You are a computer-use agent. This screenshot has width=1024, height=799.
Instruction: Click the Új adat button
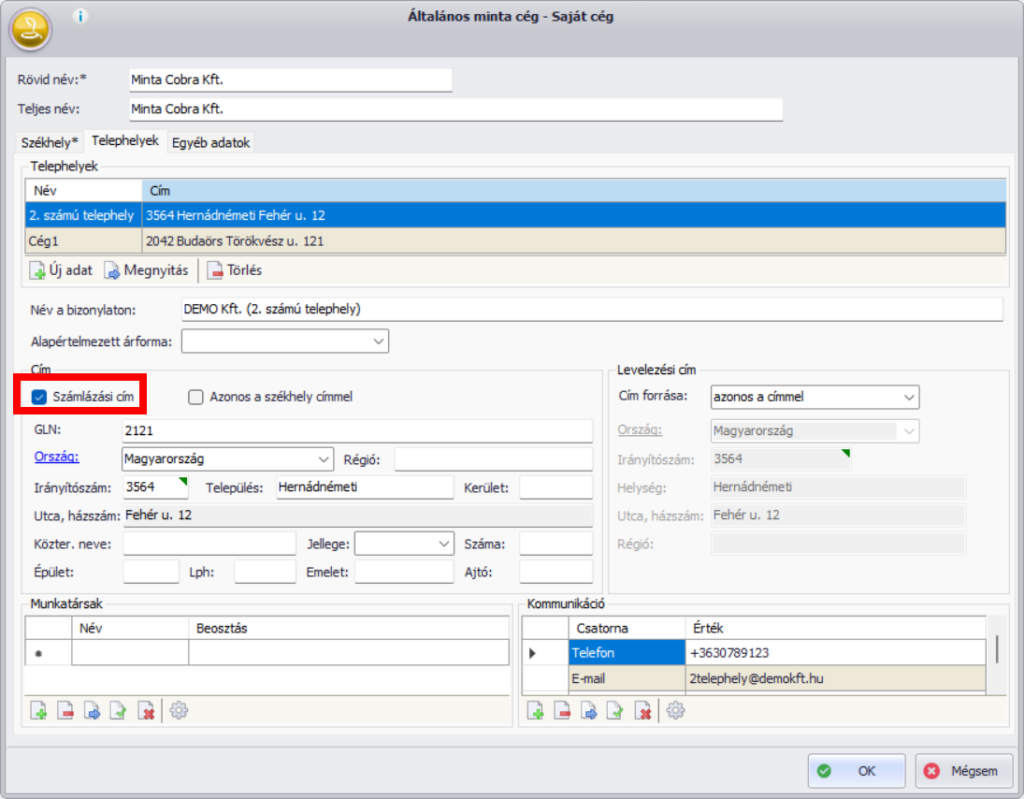62,270
